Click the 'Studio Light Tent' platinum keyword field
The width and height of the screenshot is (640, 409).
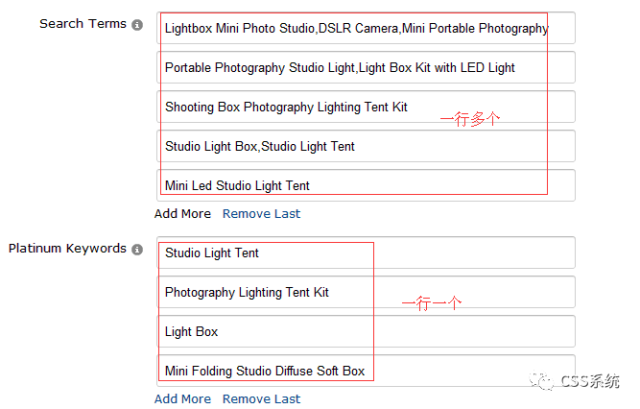pyautogui.click(x=365, y=253)
